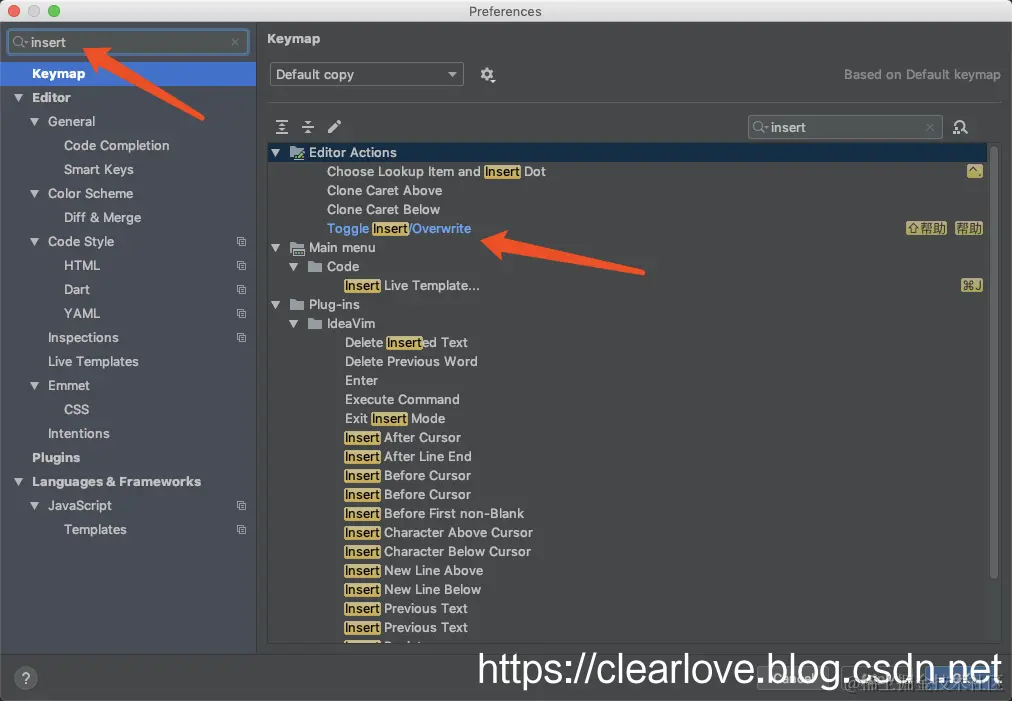The image size is (1012, 701).
Task: Collapse the Emmet sidebar node
Action: point(34,386)
